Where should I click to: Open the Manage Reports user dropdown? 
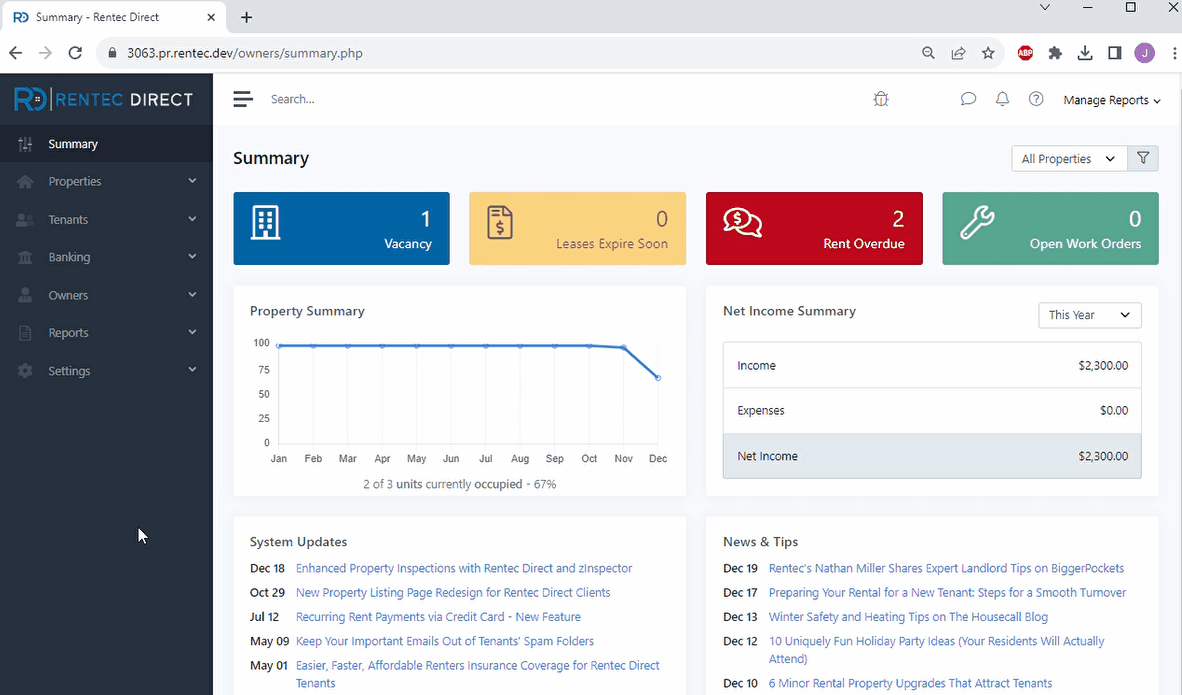point(1112,100)
